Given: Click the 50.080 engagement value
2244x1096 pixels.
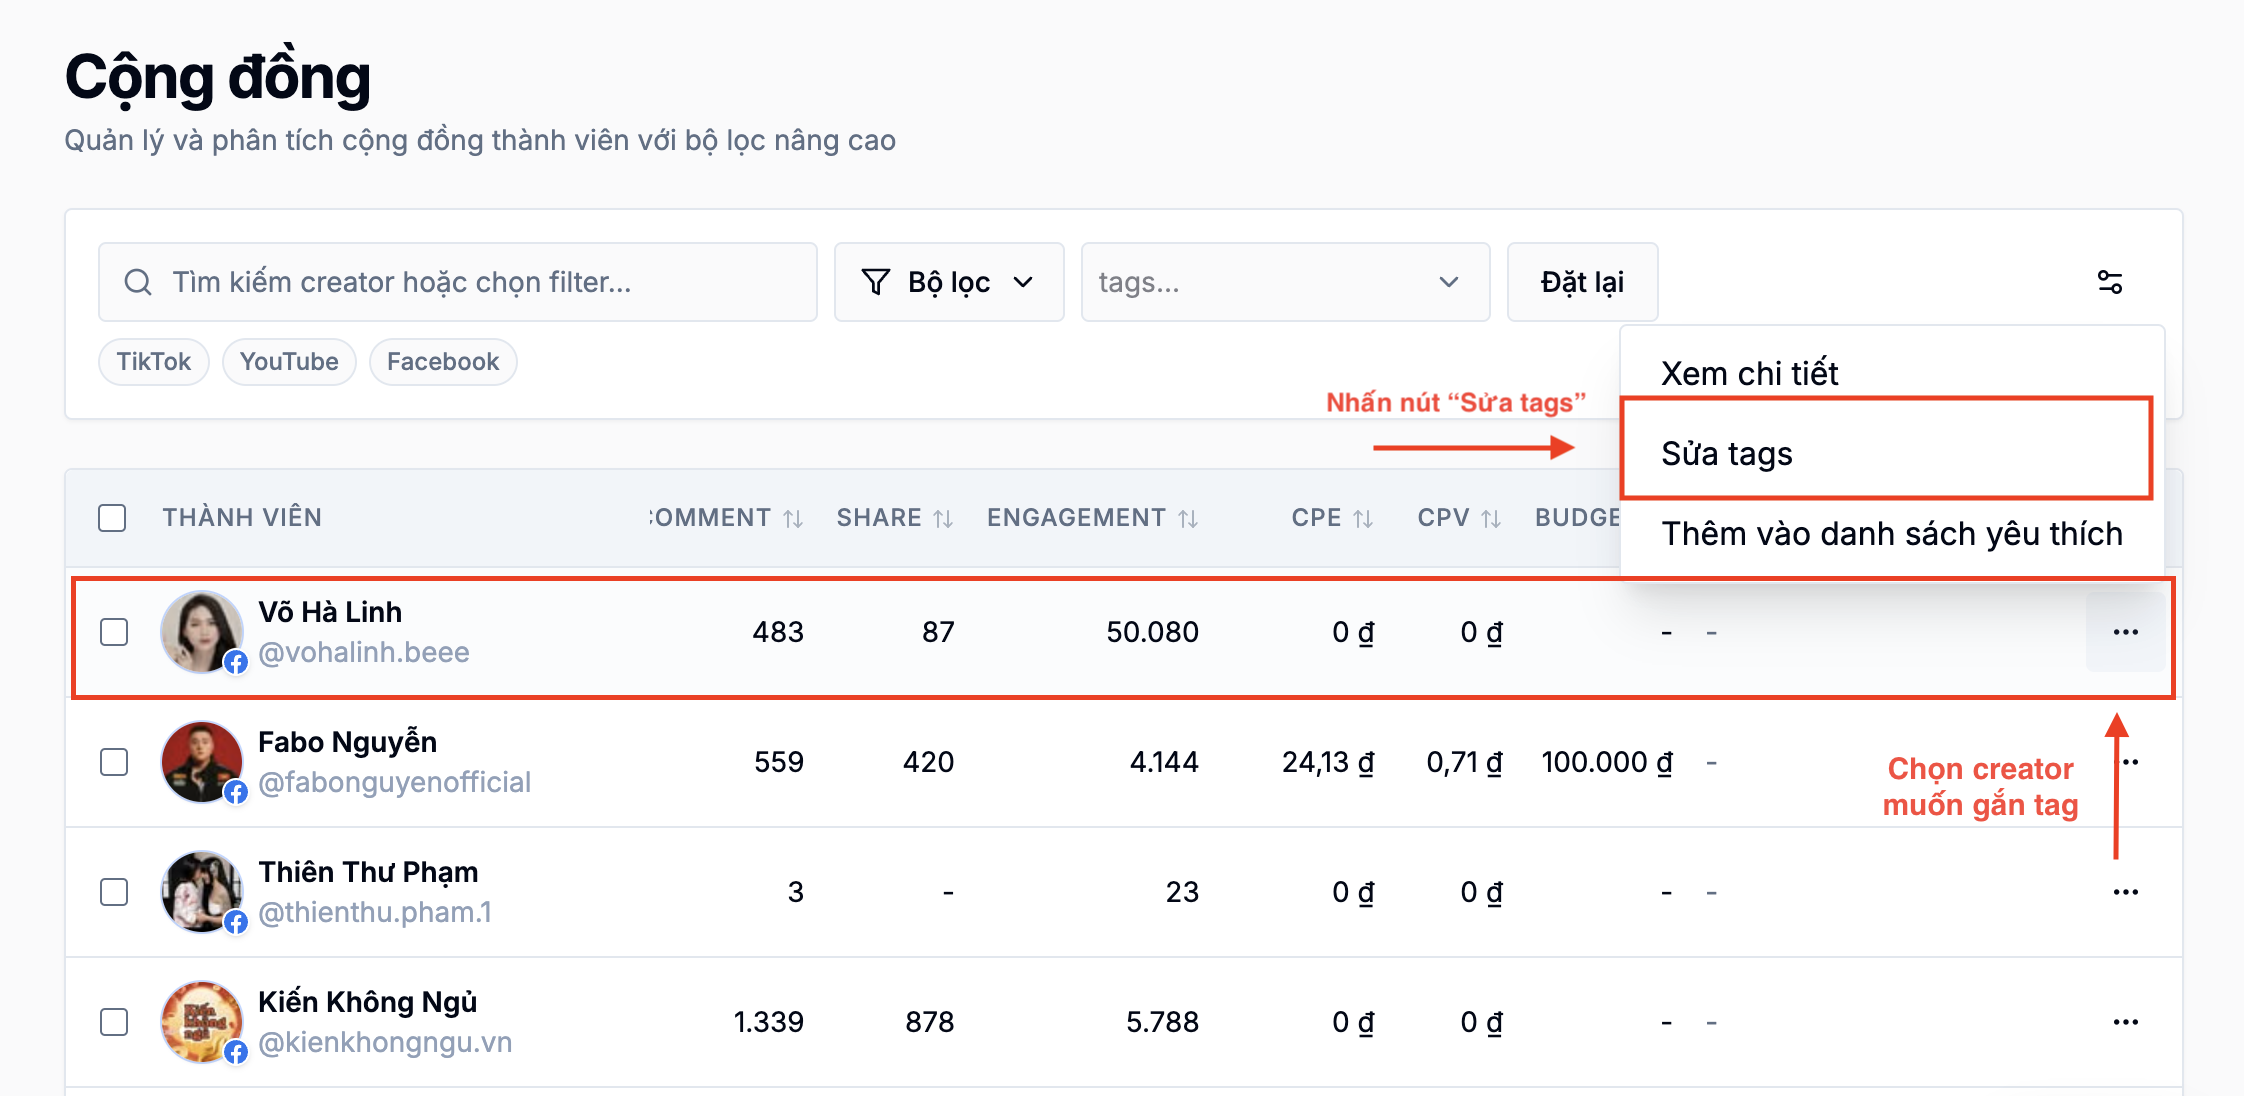Looking at the screenshot, I should click(x=1152, y=632).
